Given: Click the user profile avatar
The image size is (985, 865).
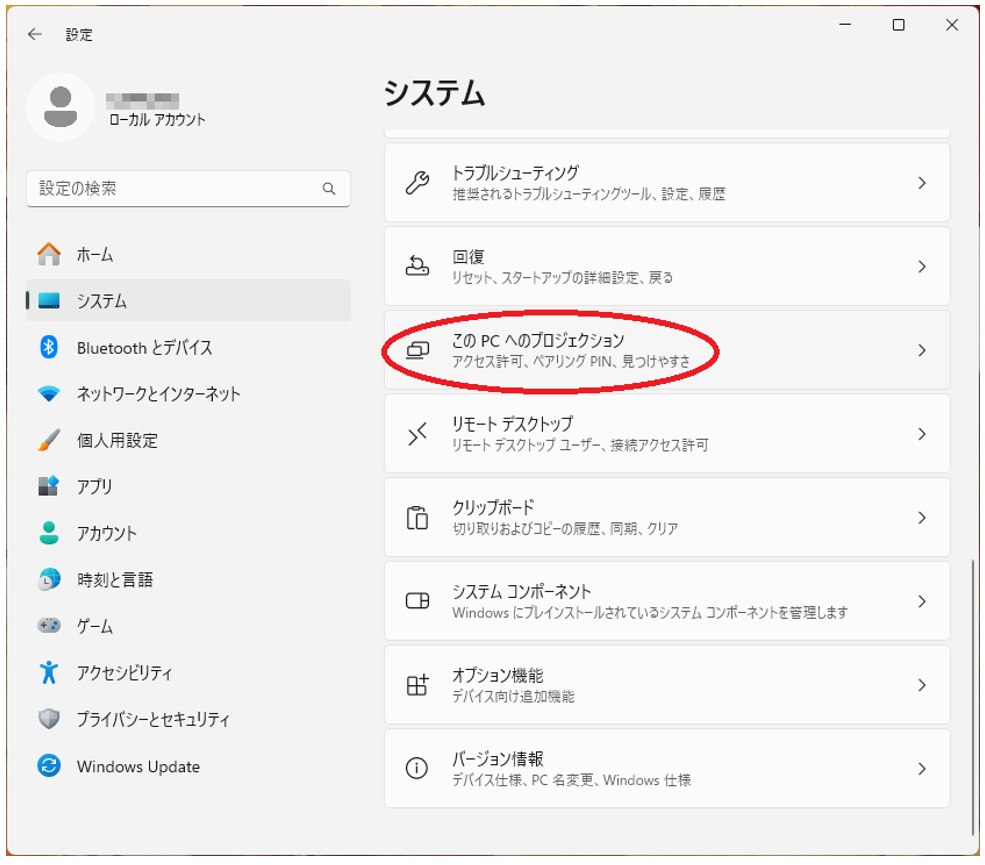Looking at the screenshot, I should click(x=60, y=107).
